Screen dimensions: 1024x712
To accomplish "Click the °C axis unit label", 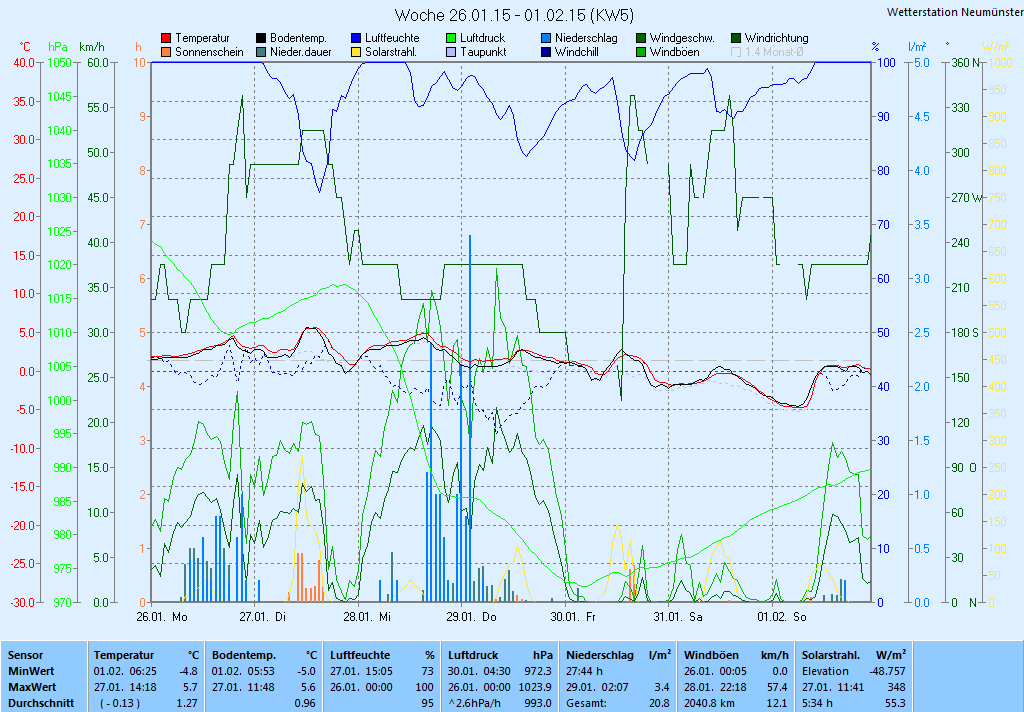I will [x=25, y=47].
